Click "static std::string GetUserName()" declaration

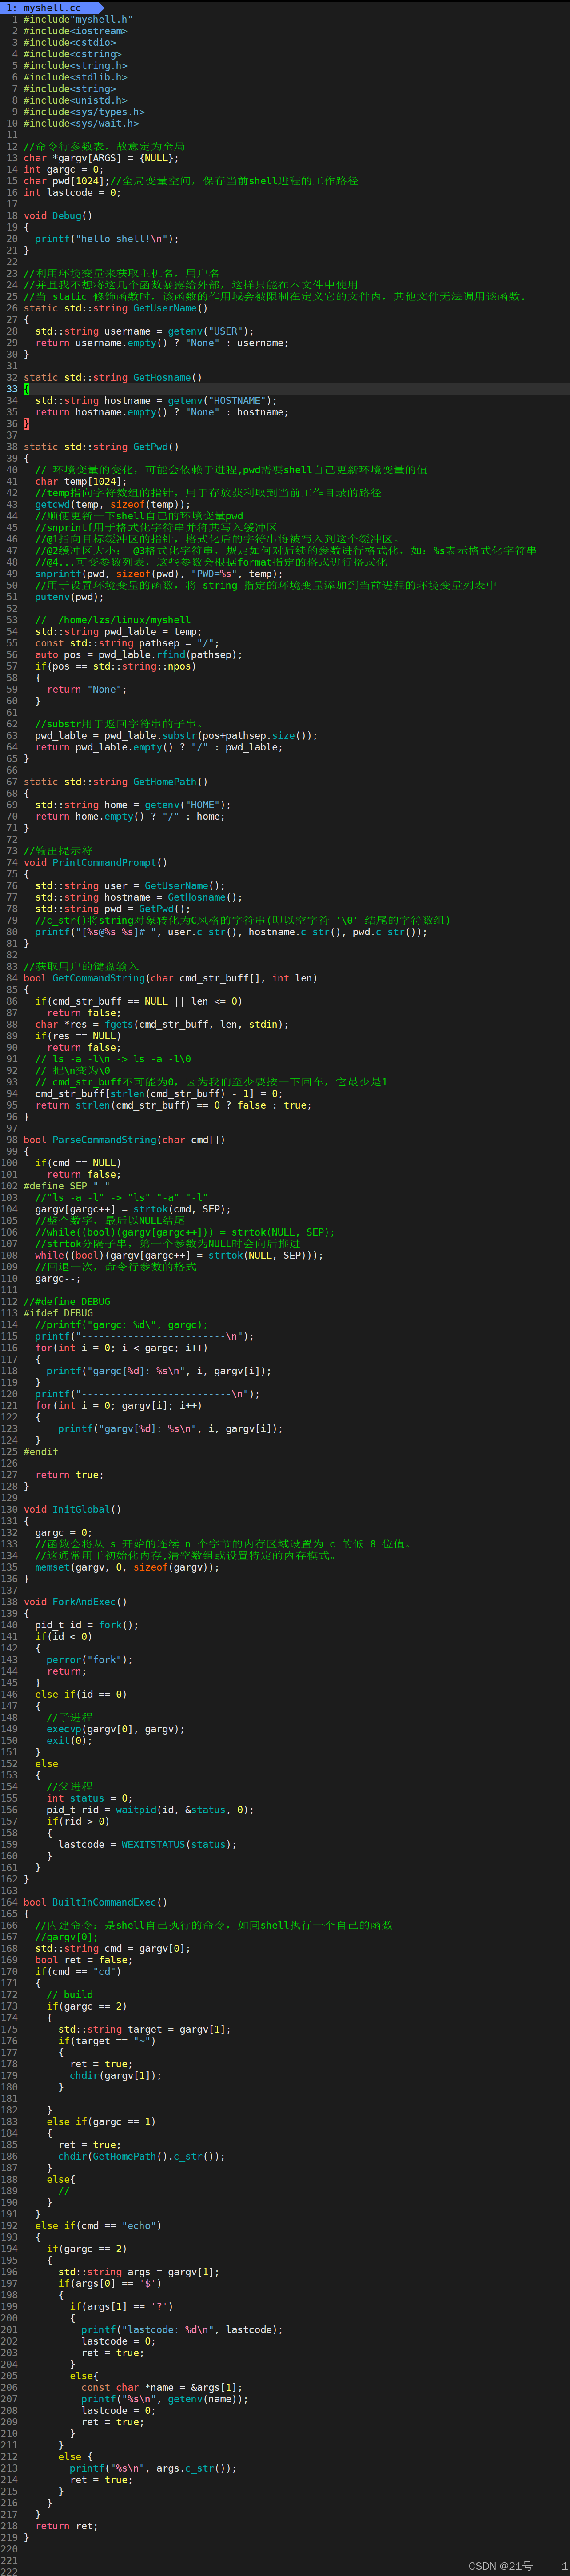[x=116, y=308]
